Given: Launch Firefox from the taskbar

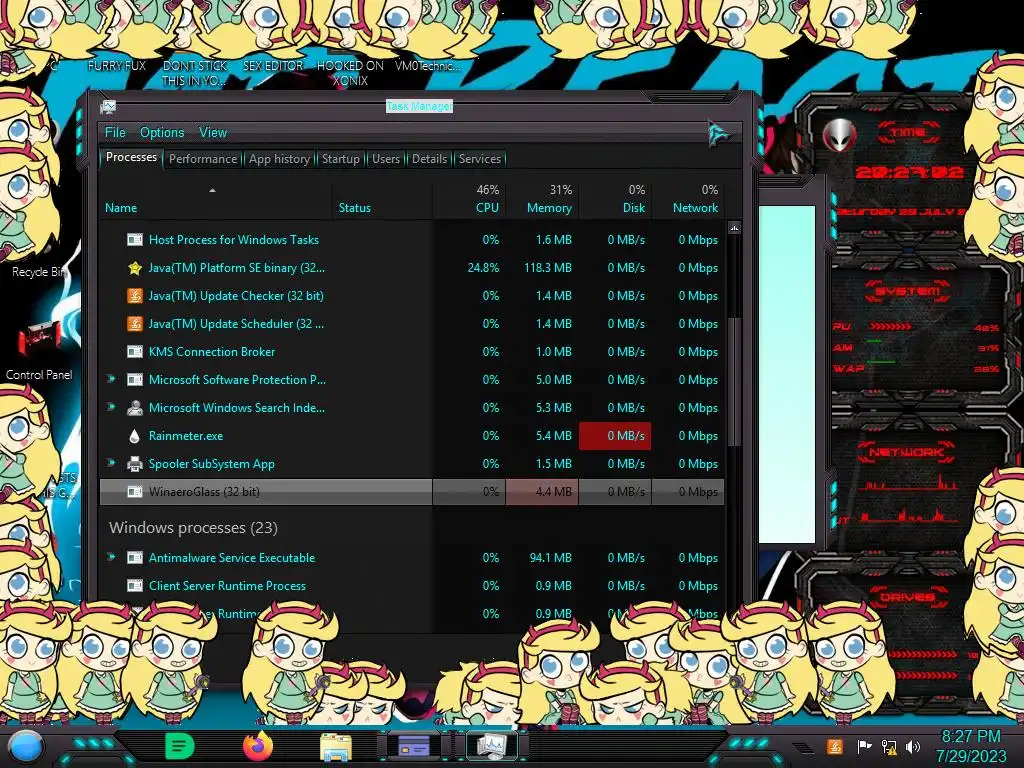Looking at the screenshot, I should pyautogui.click(x=258, y=746).
